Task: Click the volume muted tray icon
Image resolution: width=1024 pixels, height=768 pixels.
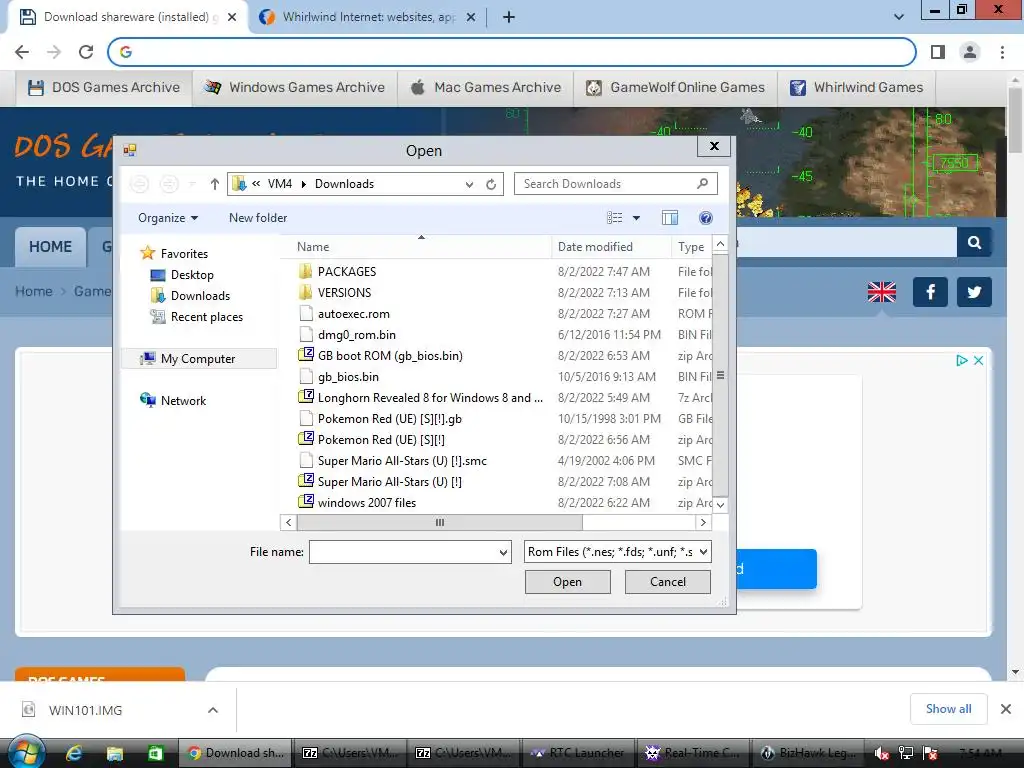Action: 882,754
